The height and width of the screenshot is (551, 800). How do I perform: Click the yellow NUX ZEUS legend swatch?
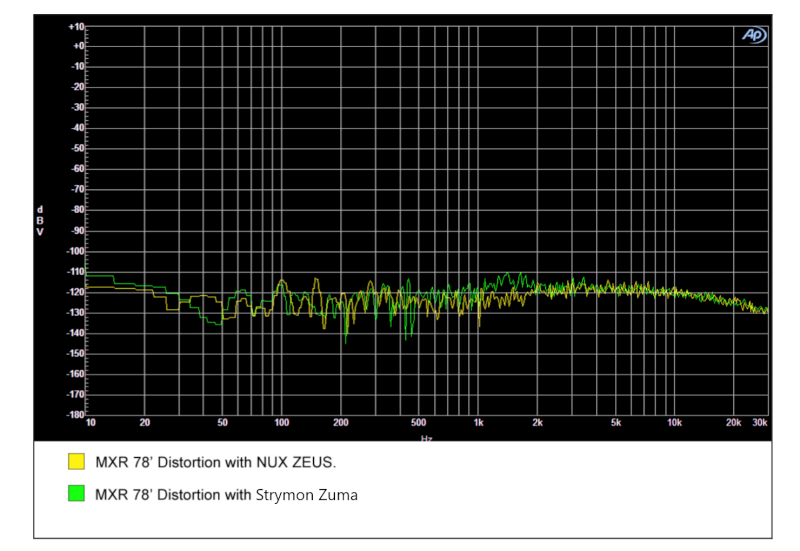76,462
